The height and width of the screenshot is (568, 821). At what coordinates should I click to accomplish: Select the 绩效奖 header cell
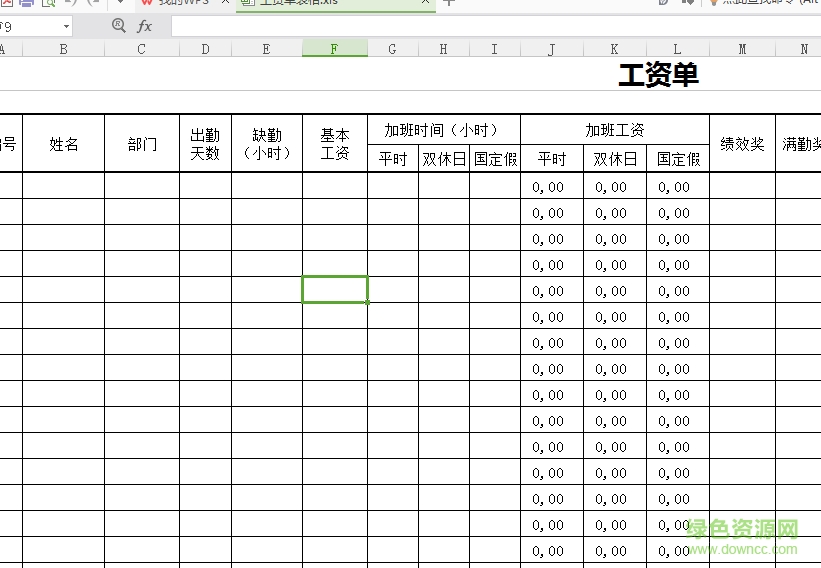[742, 143]
